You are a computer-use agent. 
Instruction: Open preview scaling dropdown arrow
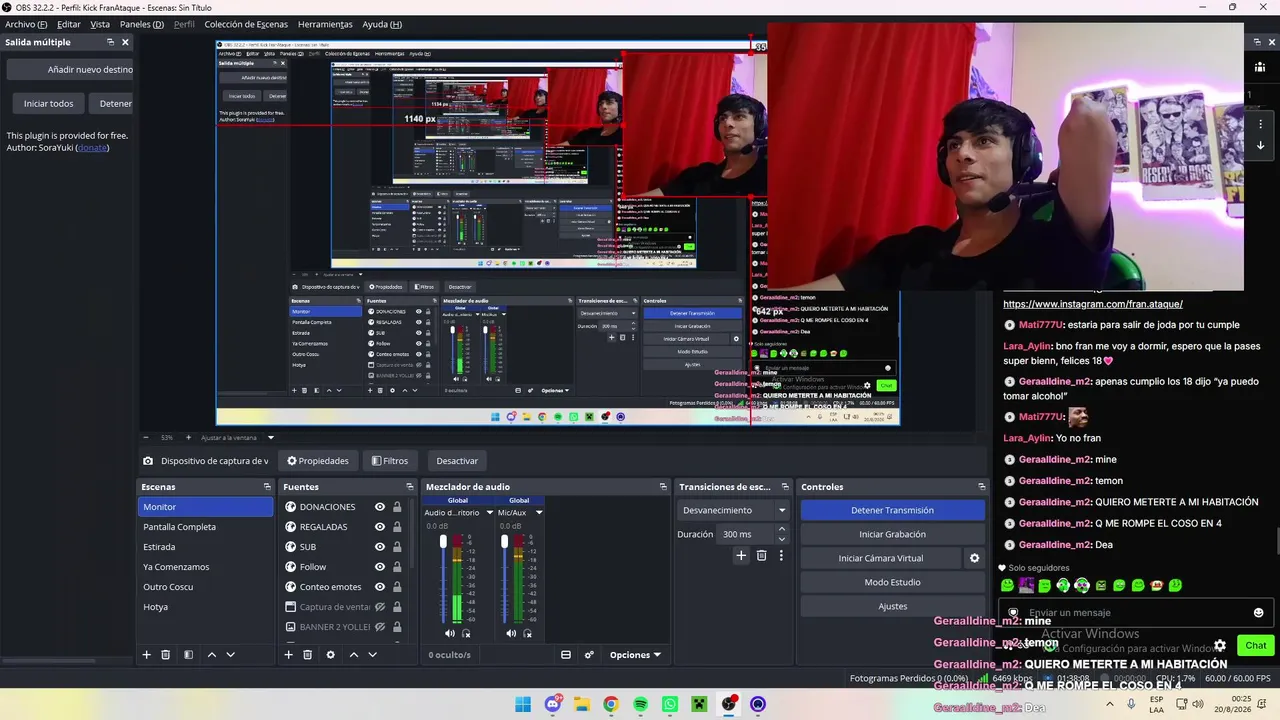click(x=270, y=437)
